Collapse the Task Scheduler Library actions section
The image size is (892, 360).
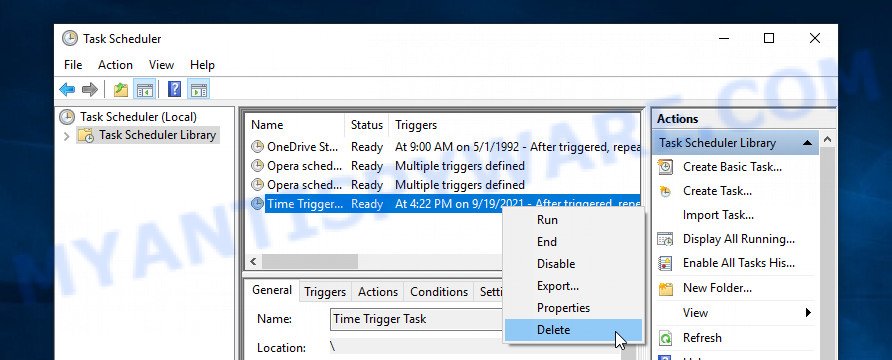[807, 143]
